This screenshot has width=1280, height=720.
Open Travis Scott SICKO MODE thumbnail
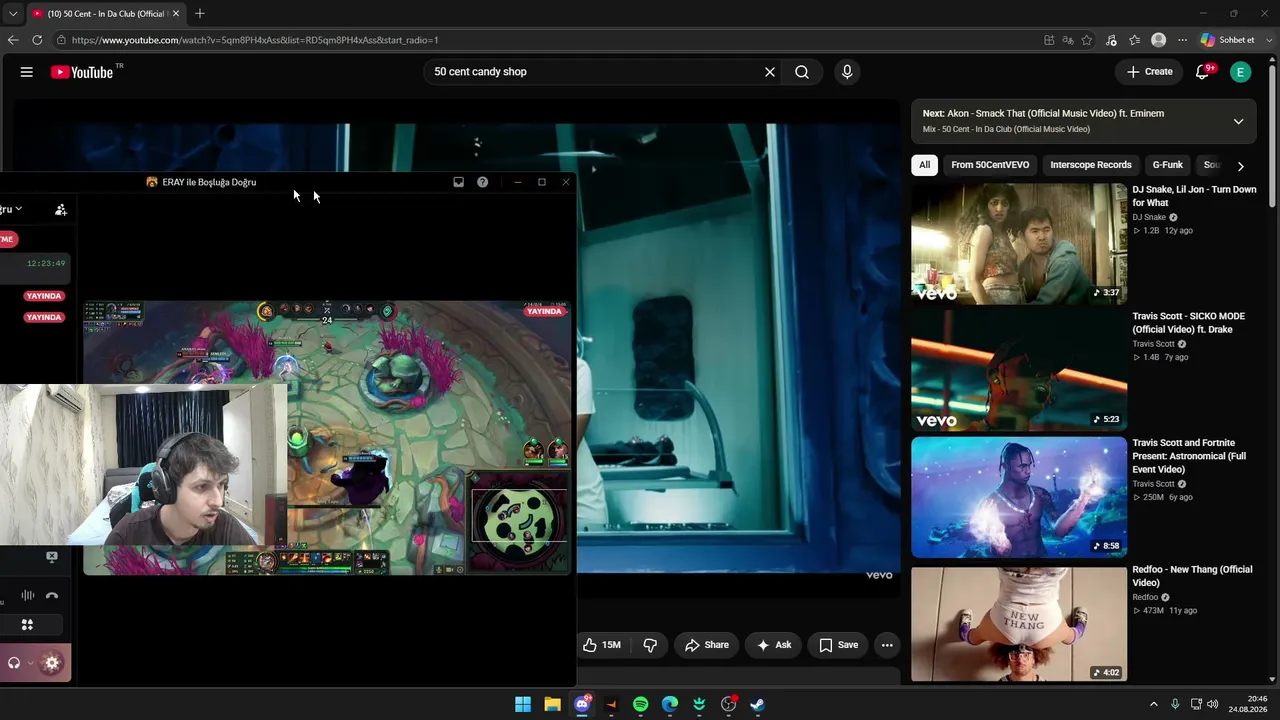pos(1019,370)
